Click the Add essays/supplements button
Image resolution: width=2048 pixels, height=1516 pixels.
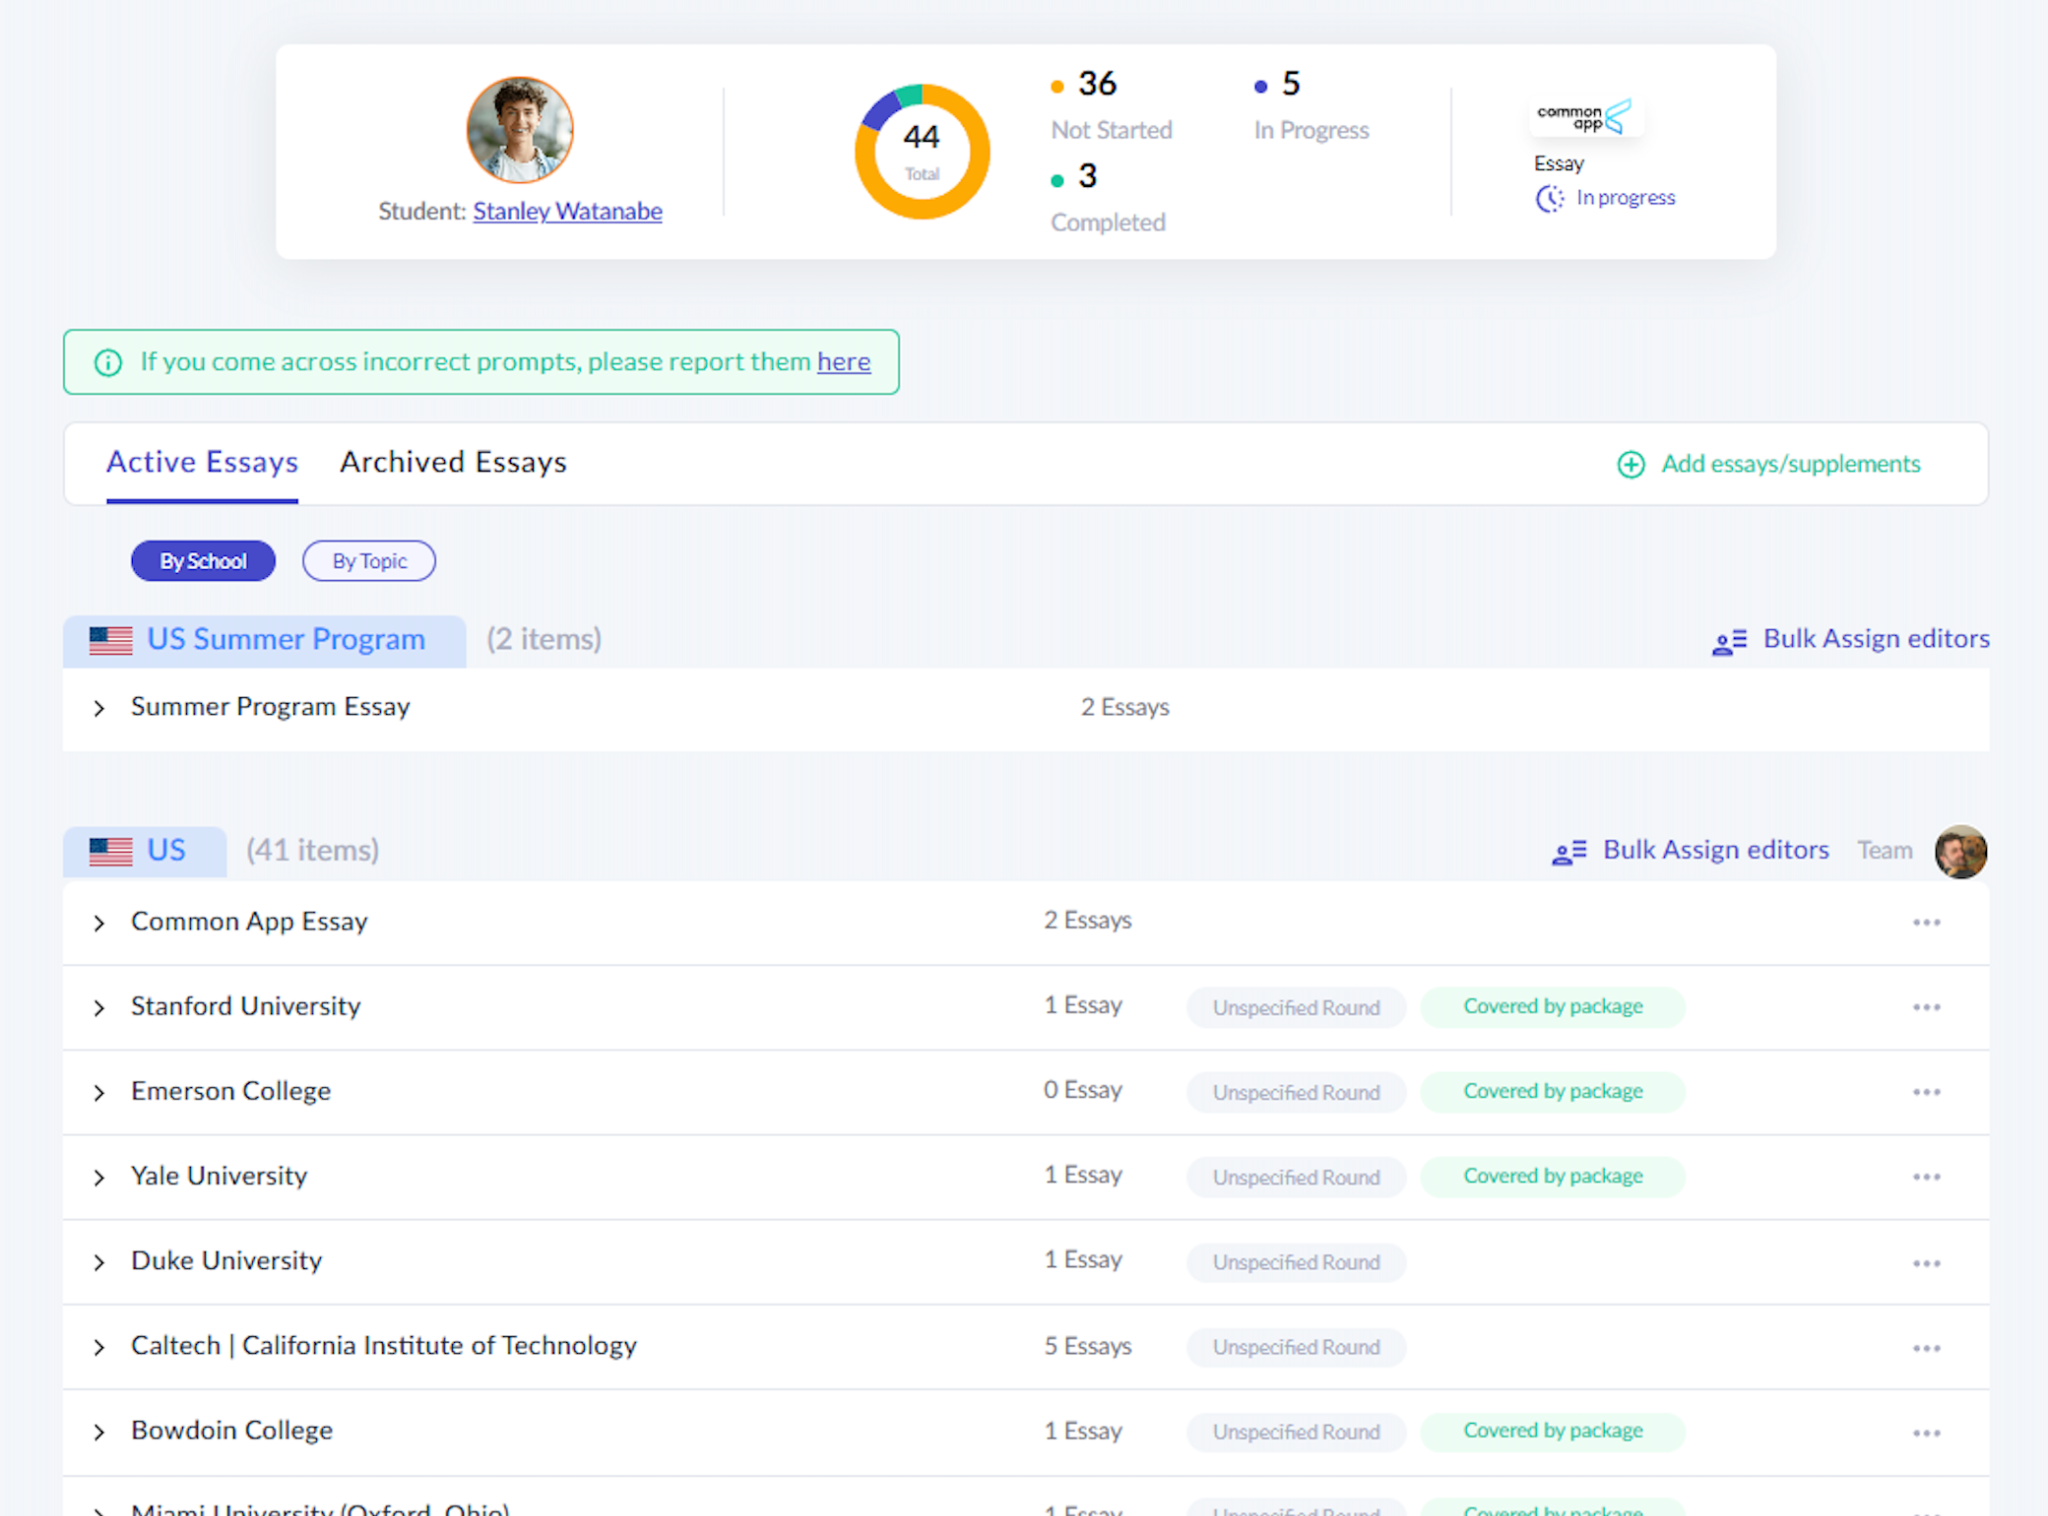(1769, 464)
